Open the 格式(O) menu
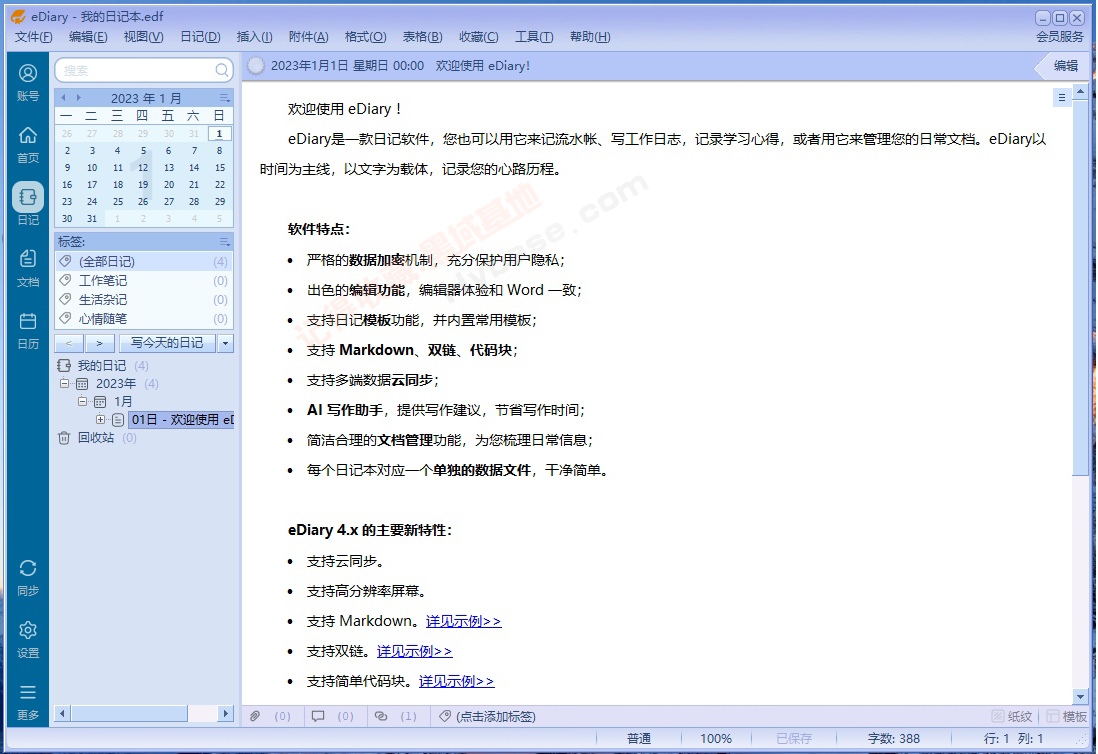The width and height of the screenshot is (1098, 754). [366, 36]
